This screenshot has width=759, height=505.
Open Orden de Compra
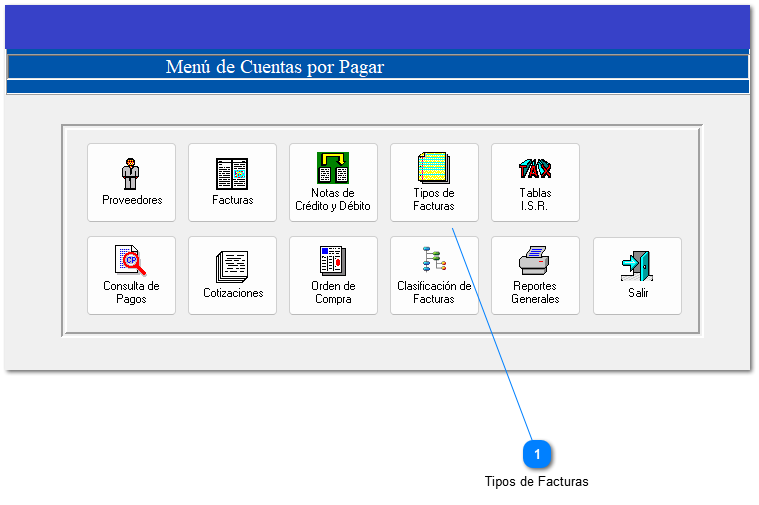(333, 275)
